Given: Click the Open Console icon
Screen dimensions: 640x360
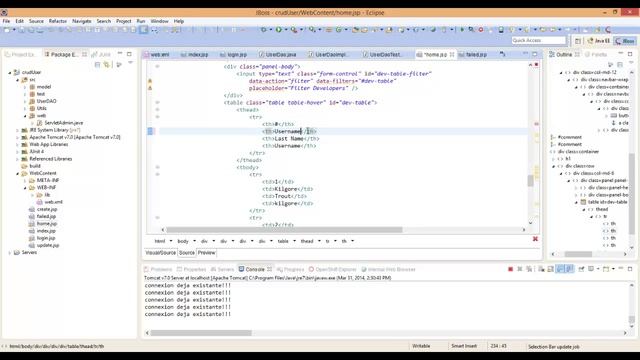Looking at the screenshot, I should pos(606,269).
